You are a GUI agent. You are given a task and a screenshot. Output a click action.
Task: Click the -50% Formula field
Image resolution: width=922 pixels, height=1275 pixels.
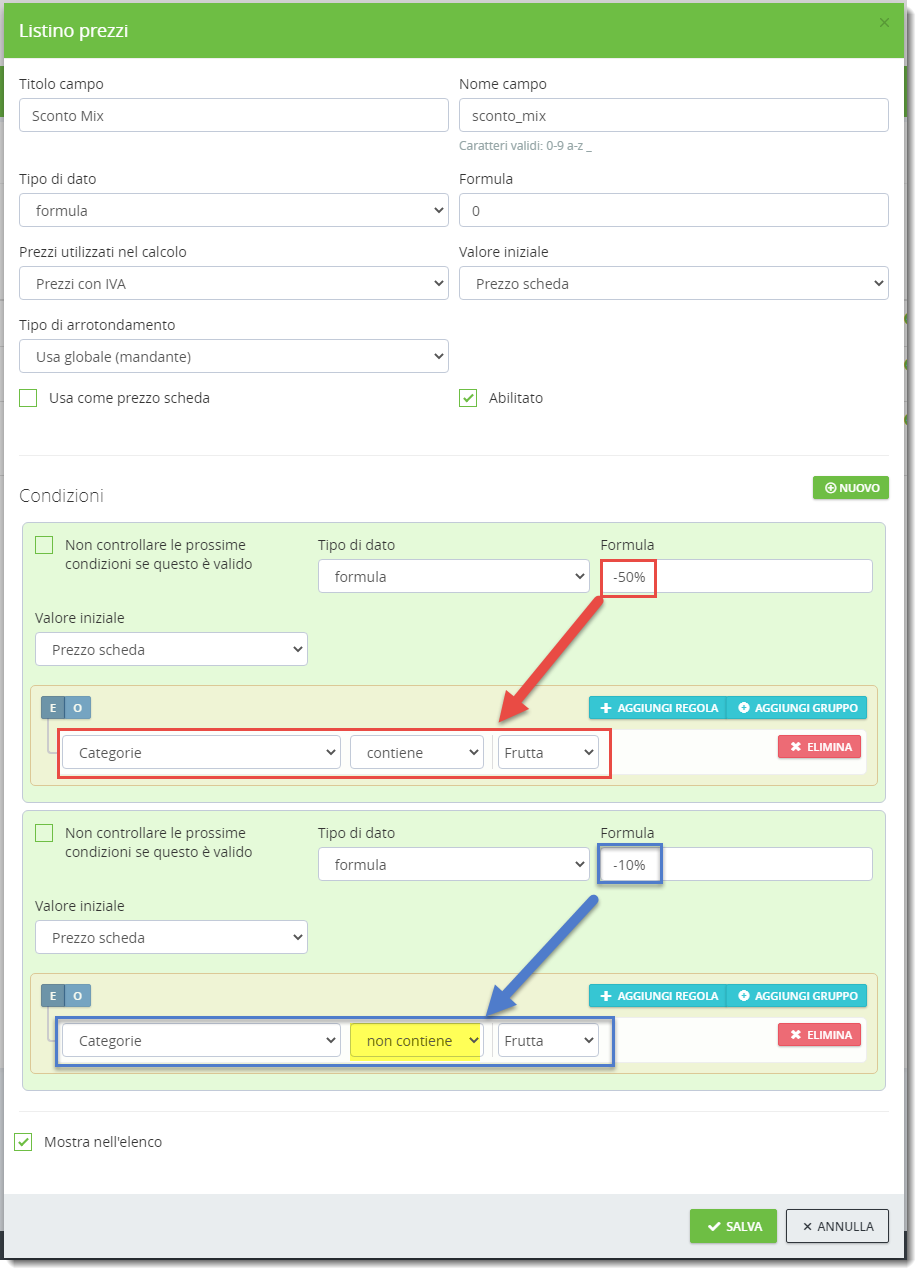point(735,577)
